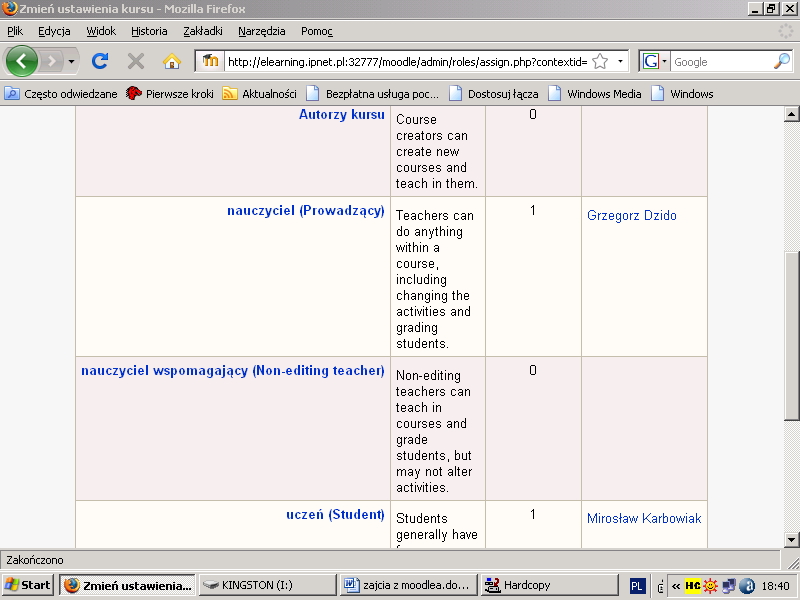Viewport: 800px width, 600px height.
Task: Open the search engine selector dropdown
Action: [664, 62]
